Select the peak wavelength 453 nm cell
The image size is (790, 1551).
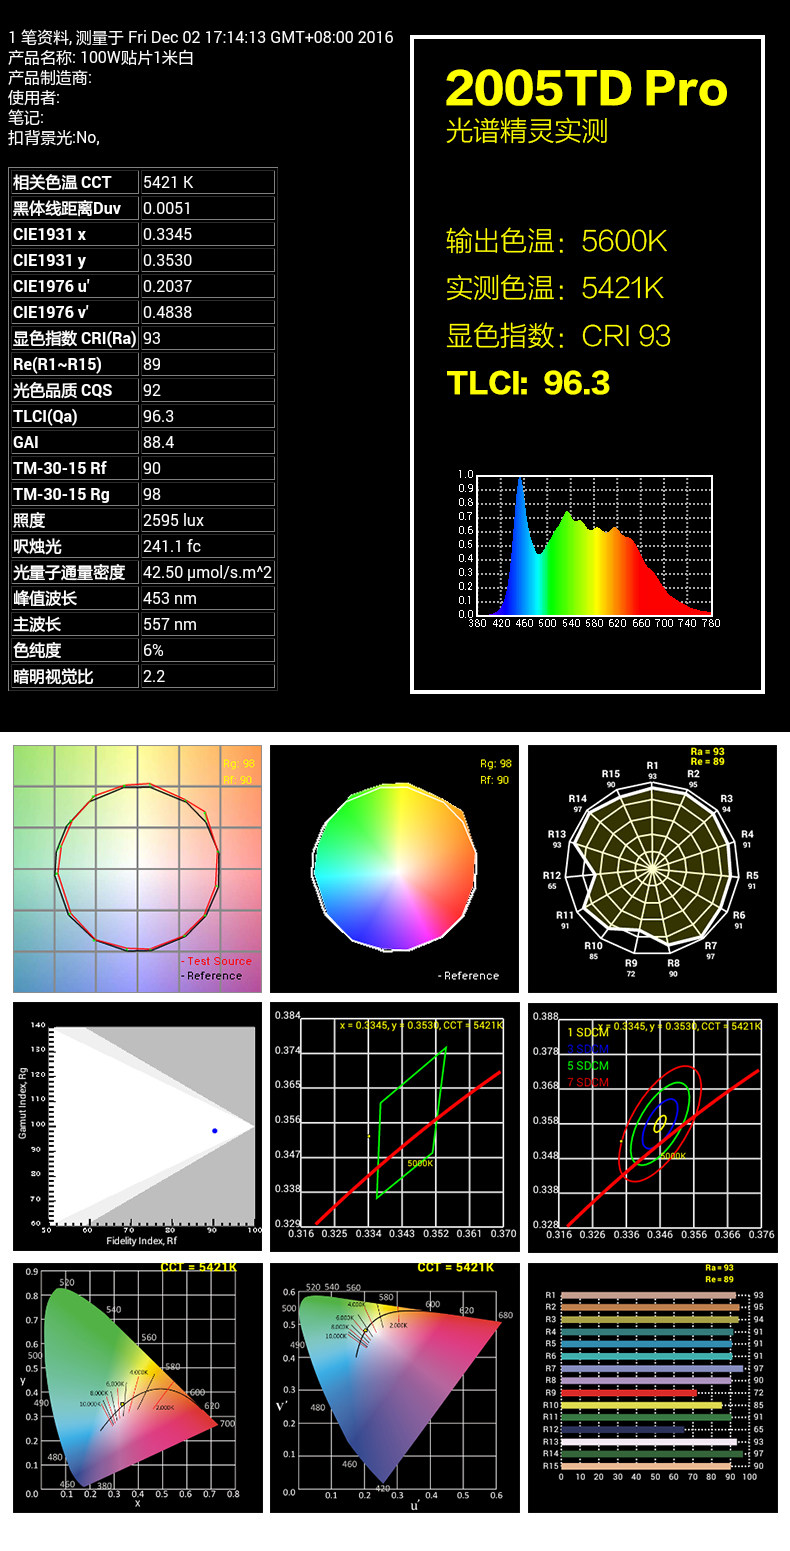pos(207,598)
